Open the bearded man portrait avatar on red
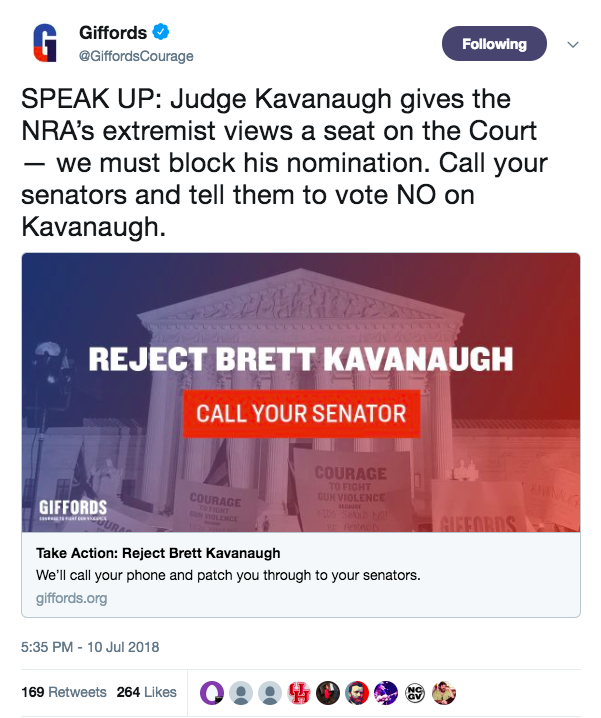601x718 pixels. point(357,692)
